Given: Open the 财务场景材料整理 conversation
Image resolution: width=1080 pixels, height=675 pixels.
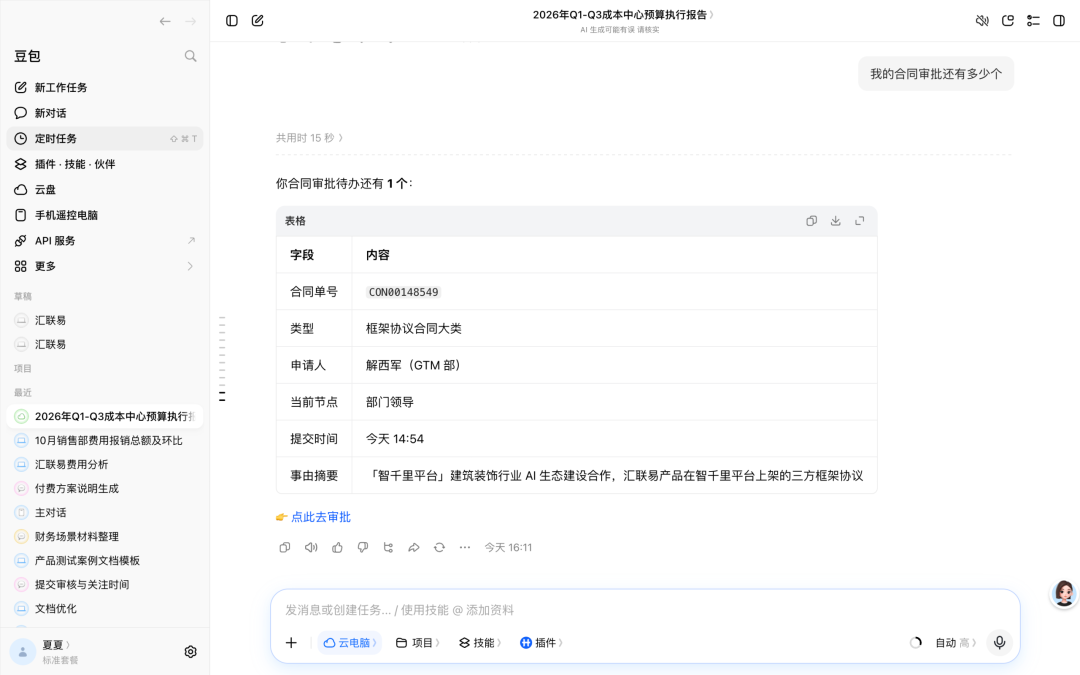Looking at the screenshot, I should [x=105, y=537].
